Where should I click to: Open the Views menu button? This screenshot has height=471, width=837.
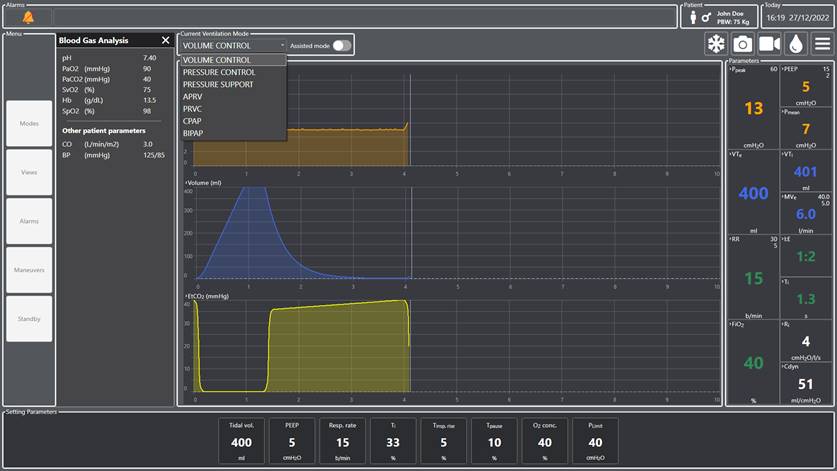[x=29, y=172]
